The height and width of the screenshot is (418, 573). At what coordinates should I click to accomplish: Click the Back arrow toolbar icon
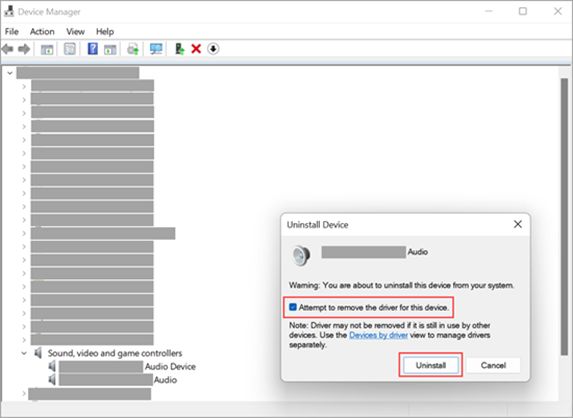(x=8, y=49)
